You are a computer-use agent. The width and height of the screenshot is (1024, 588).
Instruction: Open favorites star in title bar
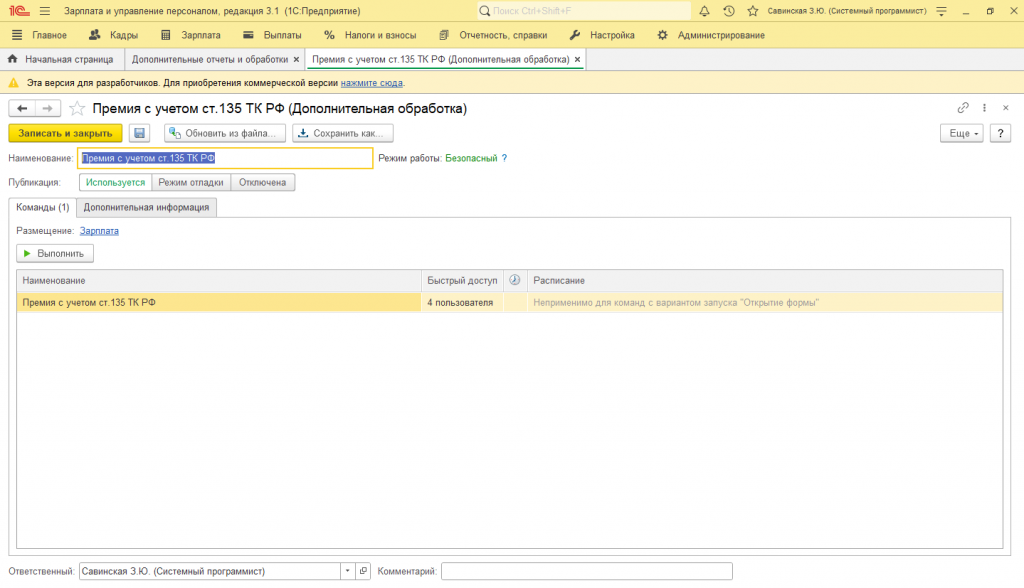click(753, 11)
